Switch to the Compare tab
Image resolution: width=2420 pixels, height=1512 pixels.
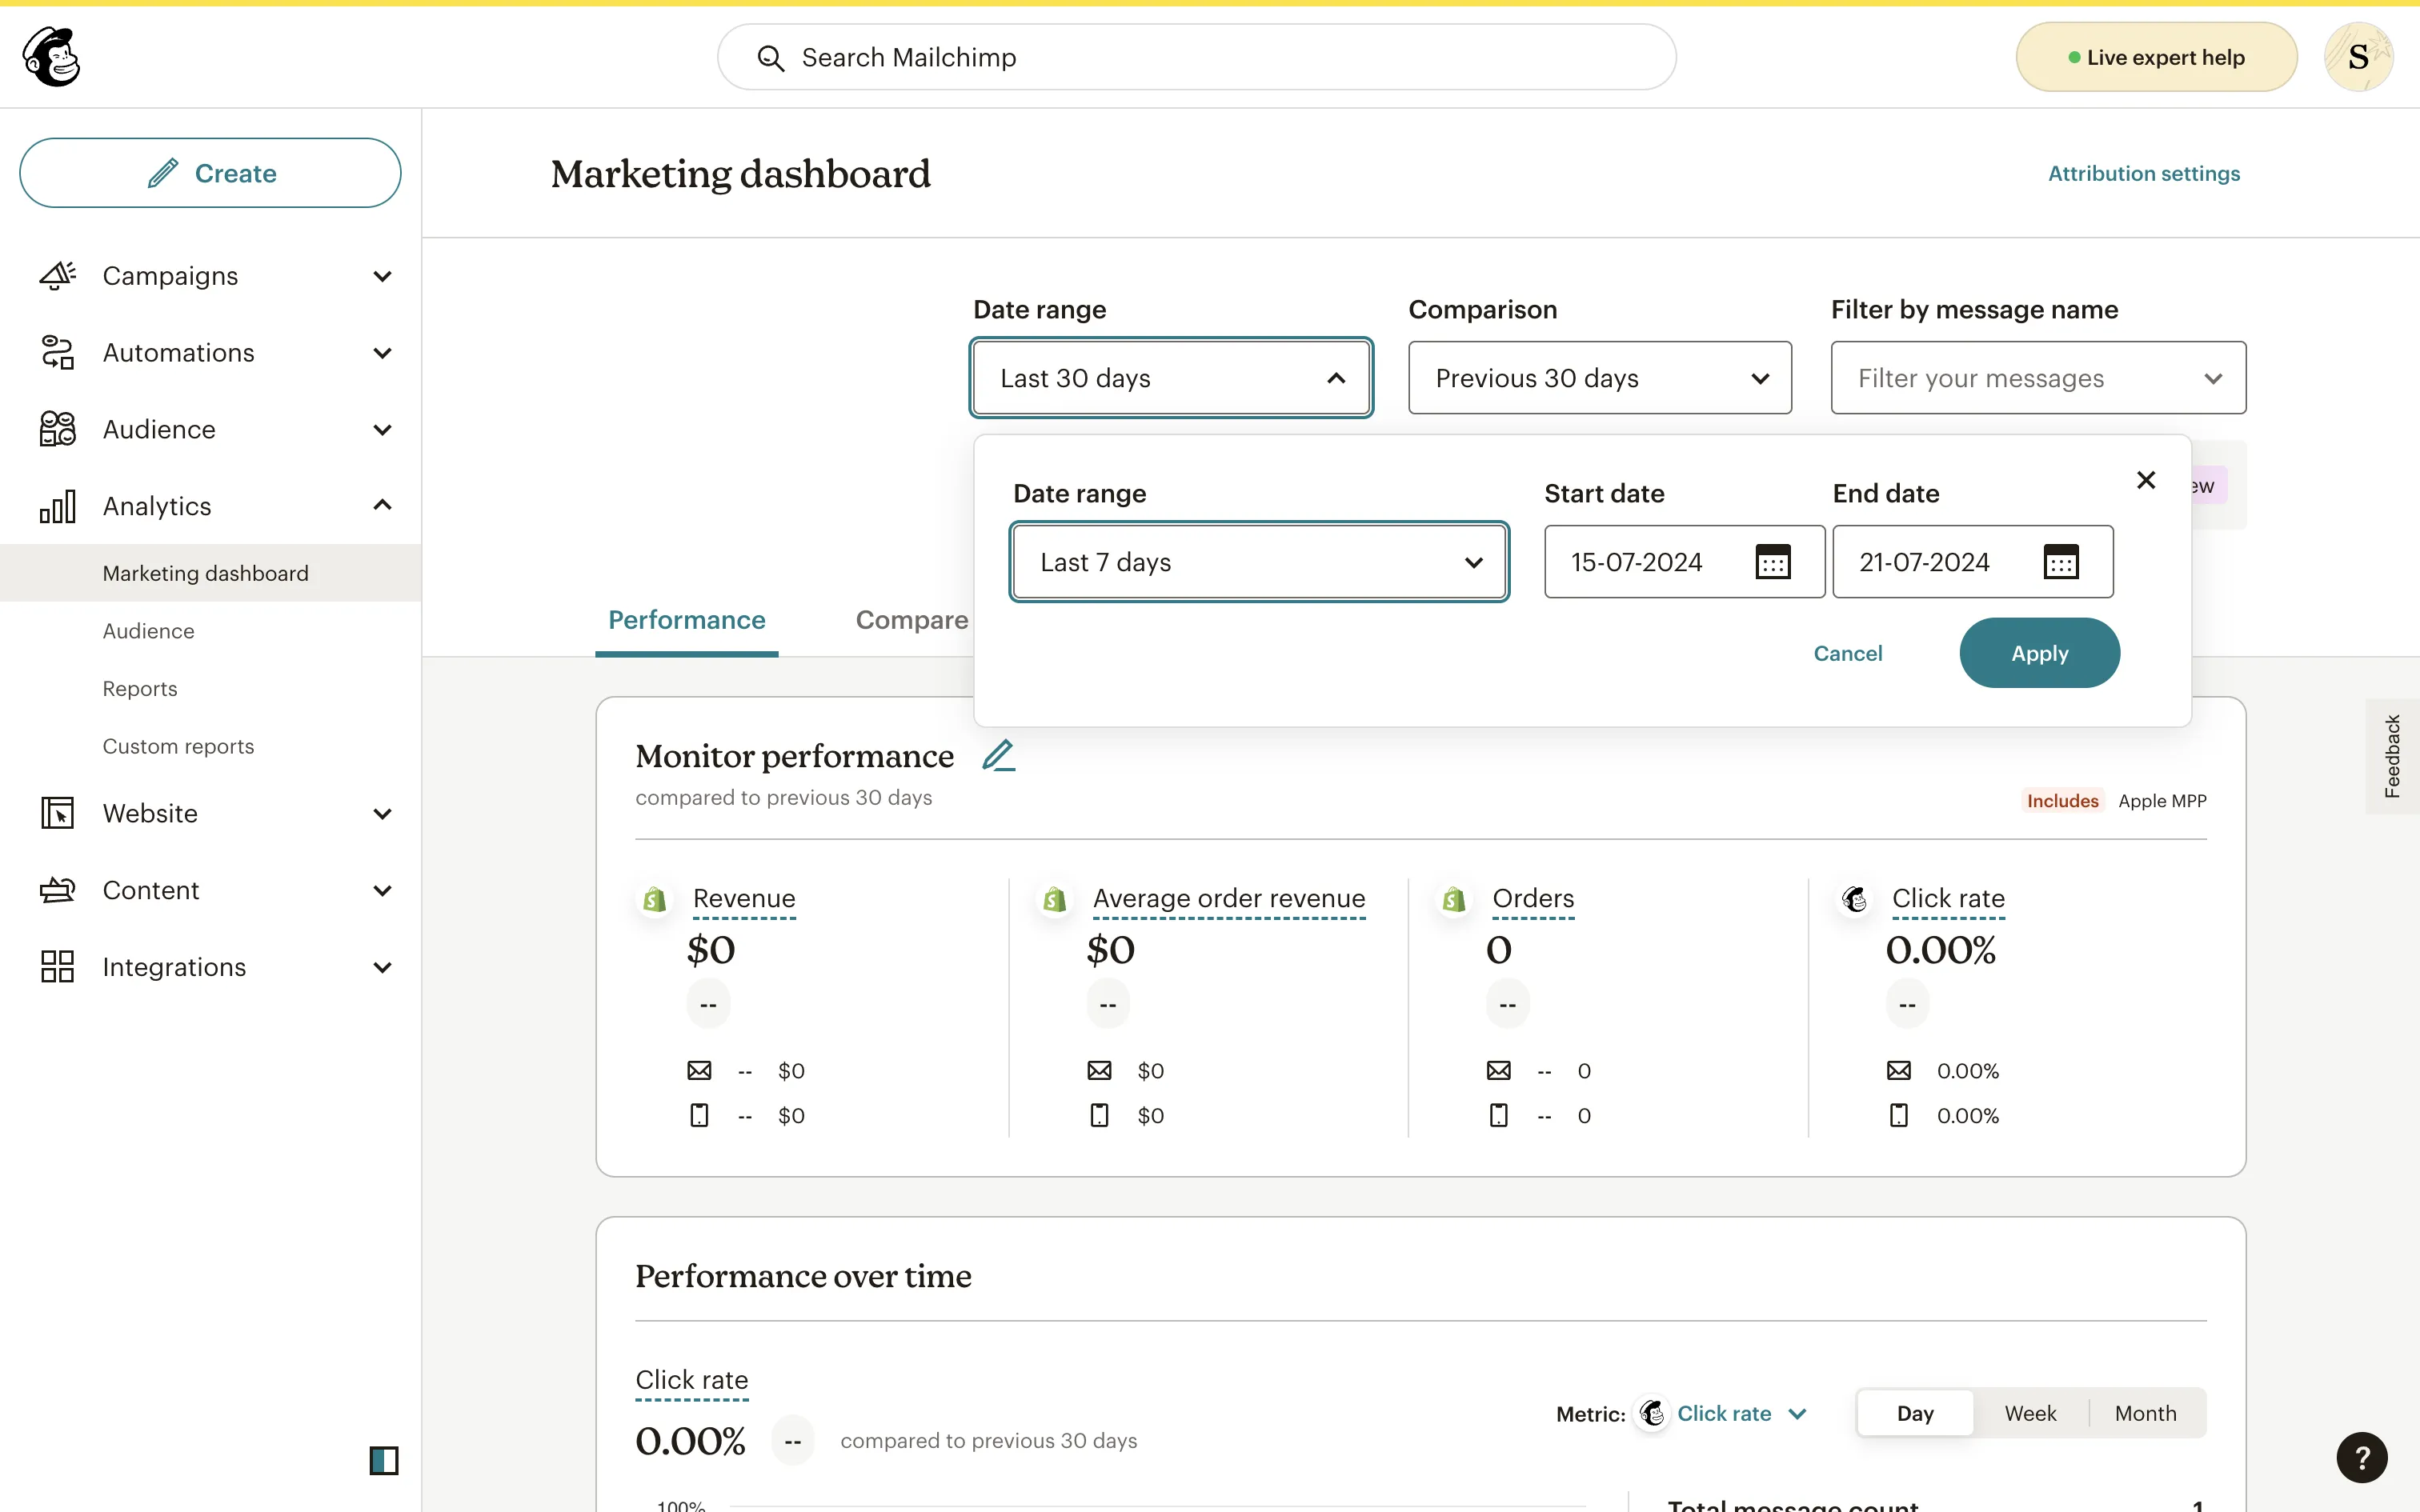click(x=911, y=620)
